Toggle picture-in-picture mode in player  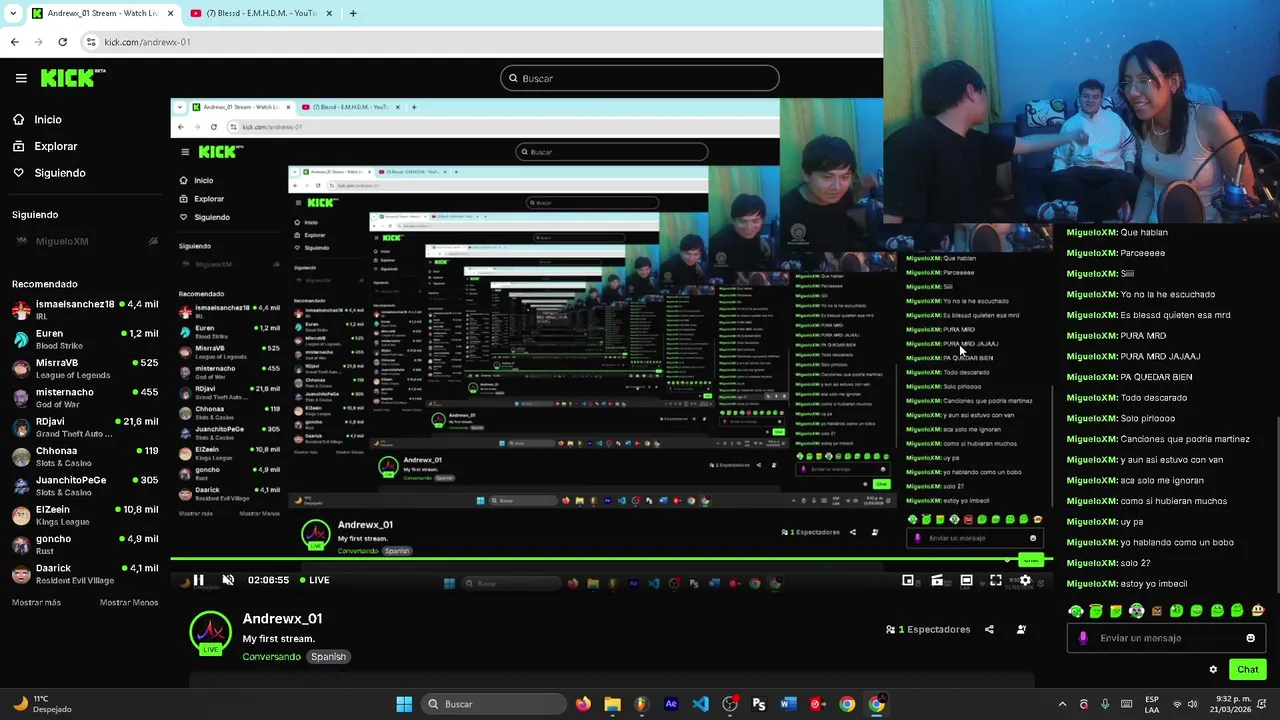point(908,580)
